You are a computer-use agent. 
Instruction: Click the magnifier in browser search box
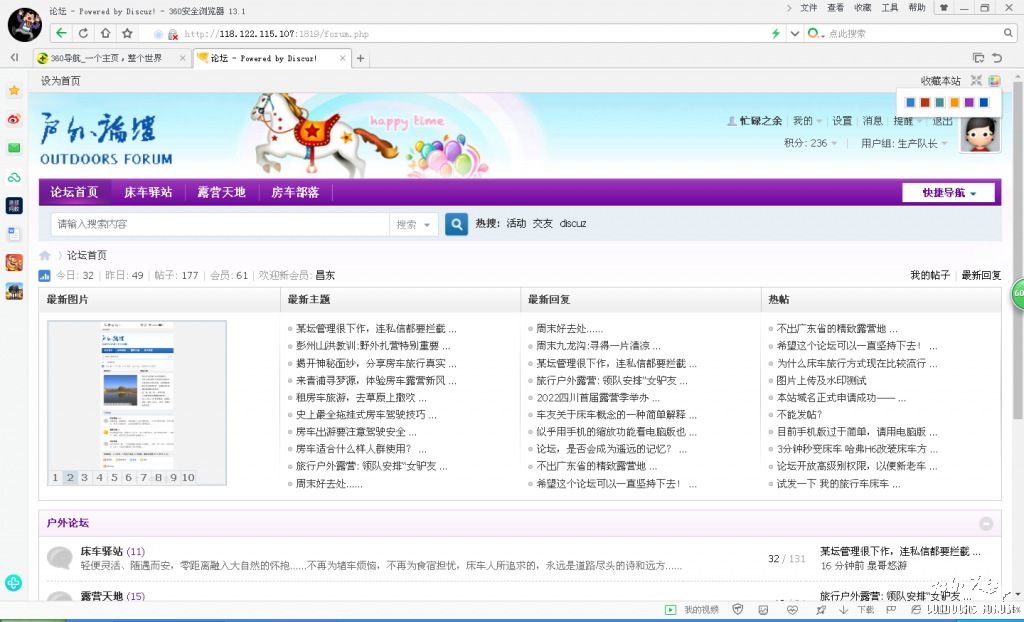tap(1008, 33)
